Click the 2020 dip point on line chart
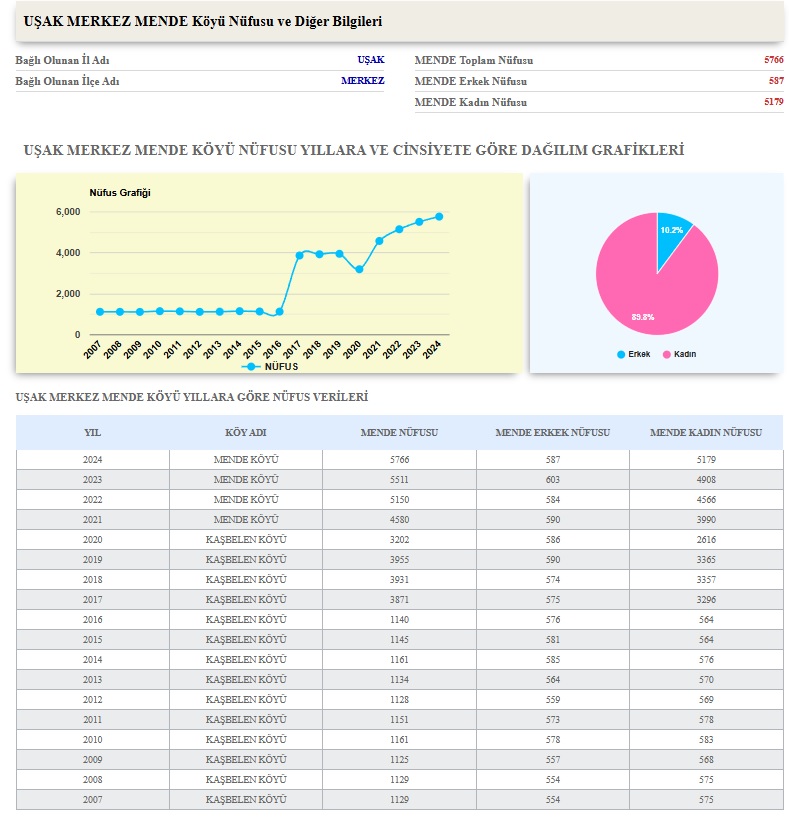The height and width of the screenshot is (818, 789). [359, 269]
